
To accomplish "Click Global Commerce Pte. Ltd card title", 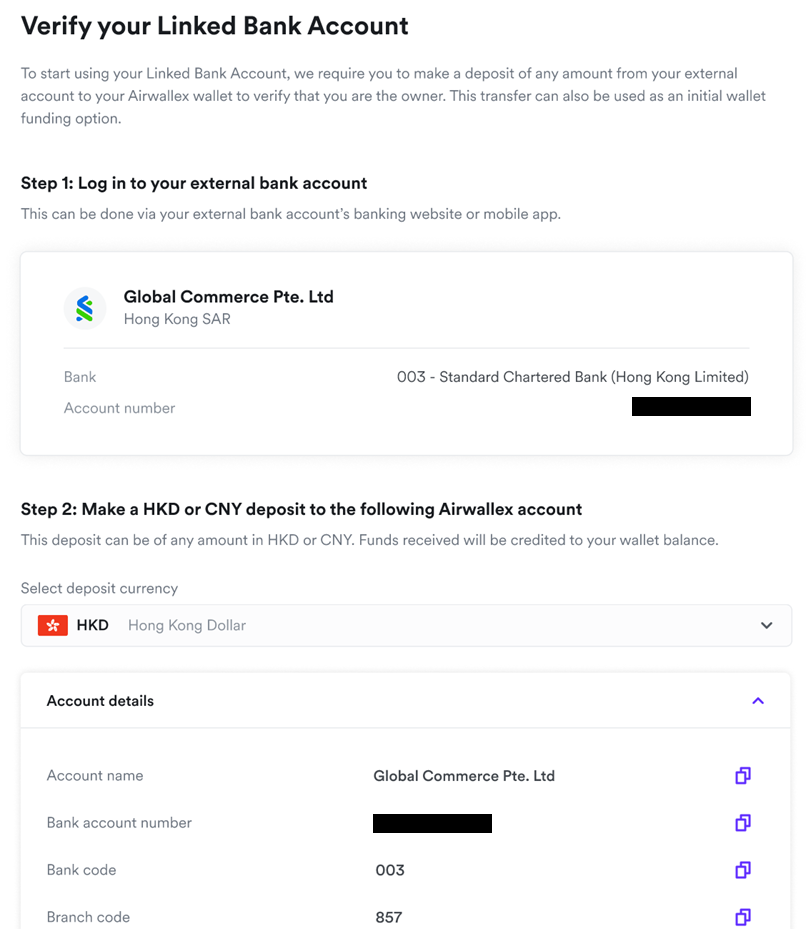I will tap(228, 297).
